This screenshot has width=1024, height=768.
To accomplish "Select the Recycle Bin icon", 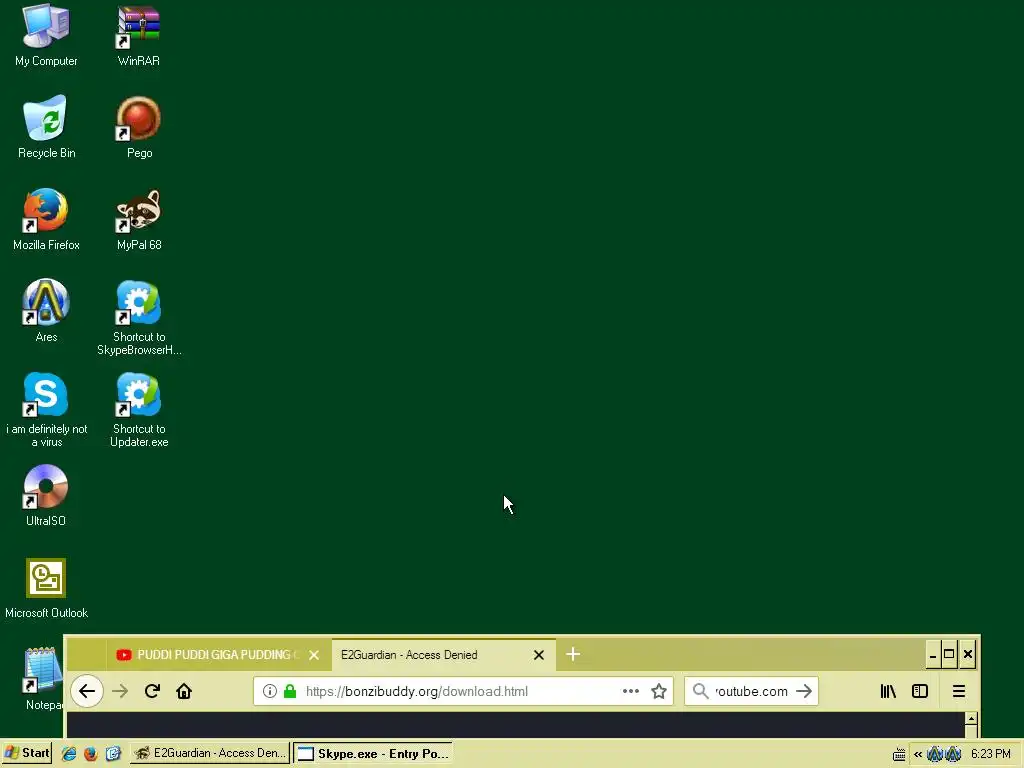I will [x=46, y=127].
